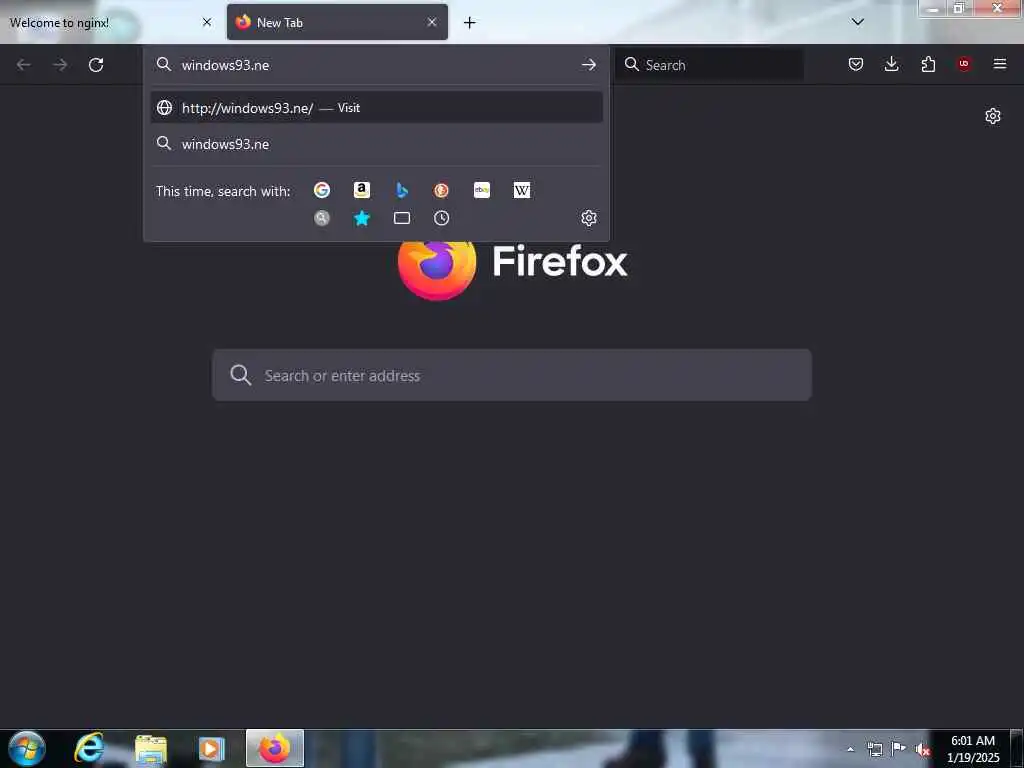The width and height of the screenshot is (1024, 768).
Task: Visit http://windows93.ne/ suggestion
Action: point(377,108)
